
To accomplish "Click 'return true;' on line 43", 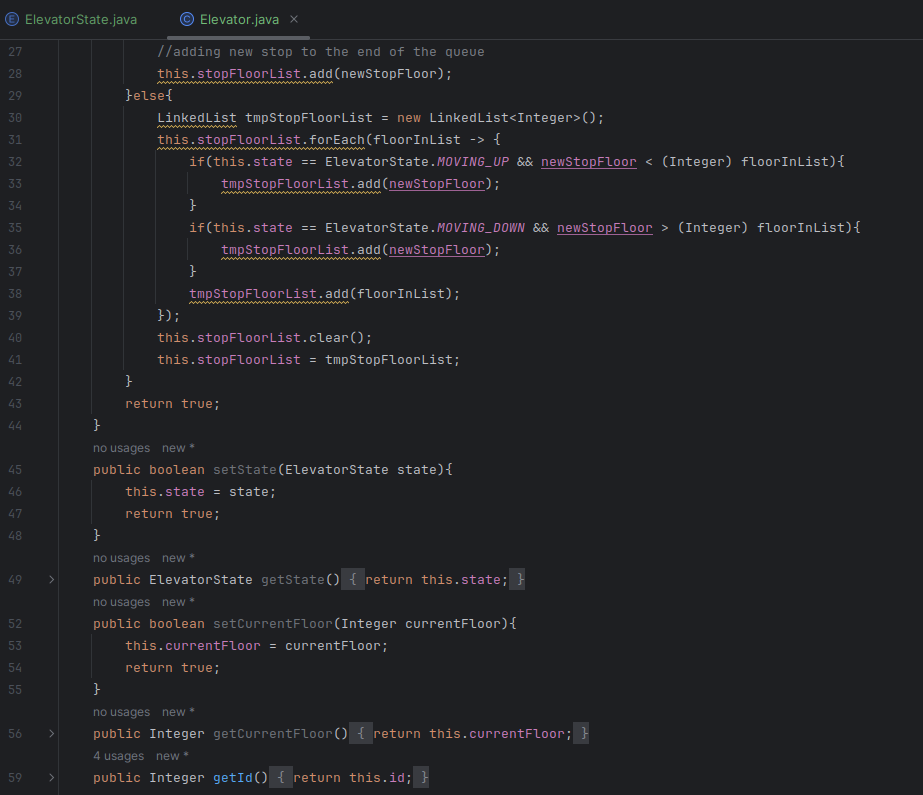I will 172,404.
